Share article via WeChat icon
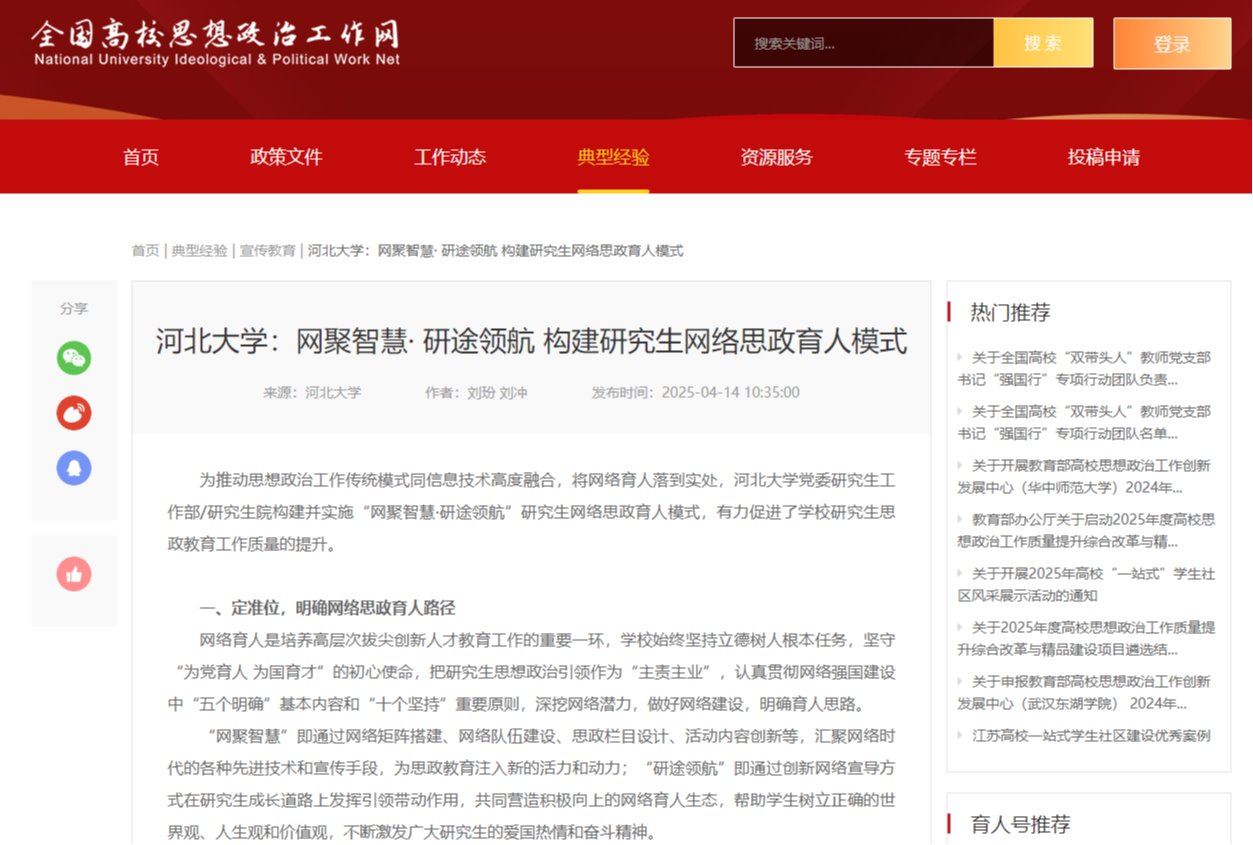Image resolution: width=1253 pixels, height=845 pixels. [74, 358]
